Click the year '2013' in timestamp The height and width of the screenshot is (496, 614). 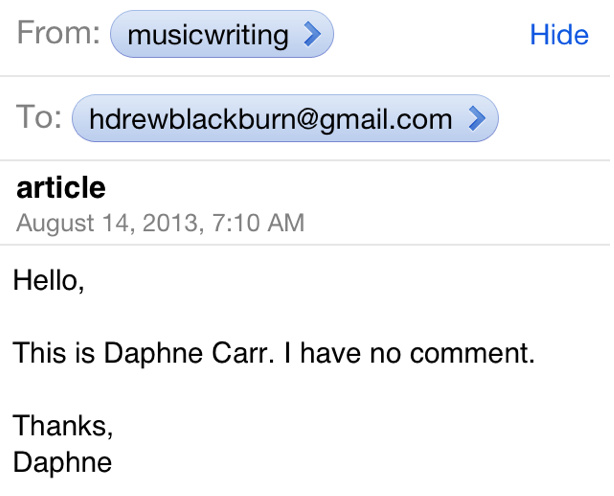pos(173,223)
